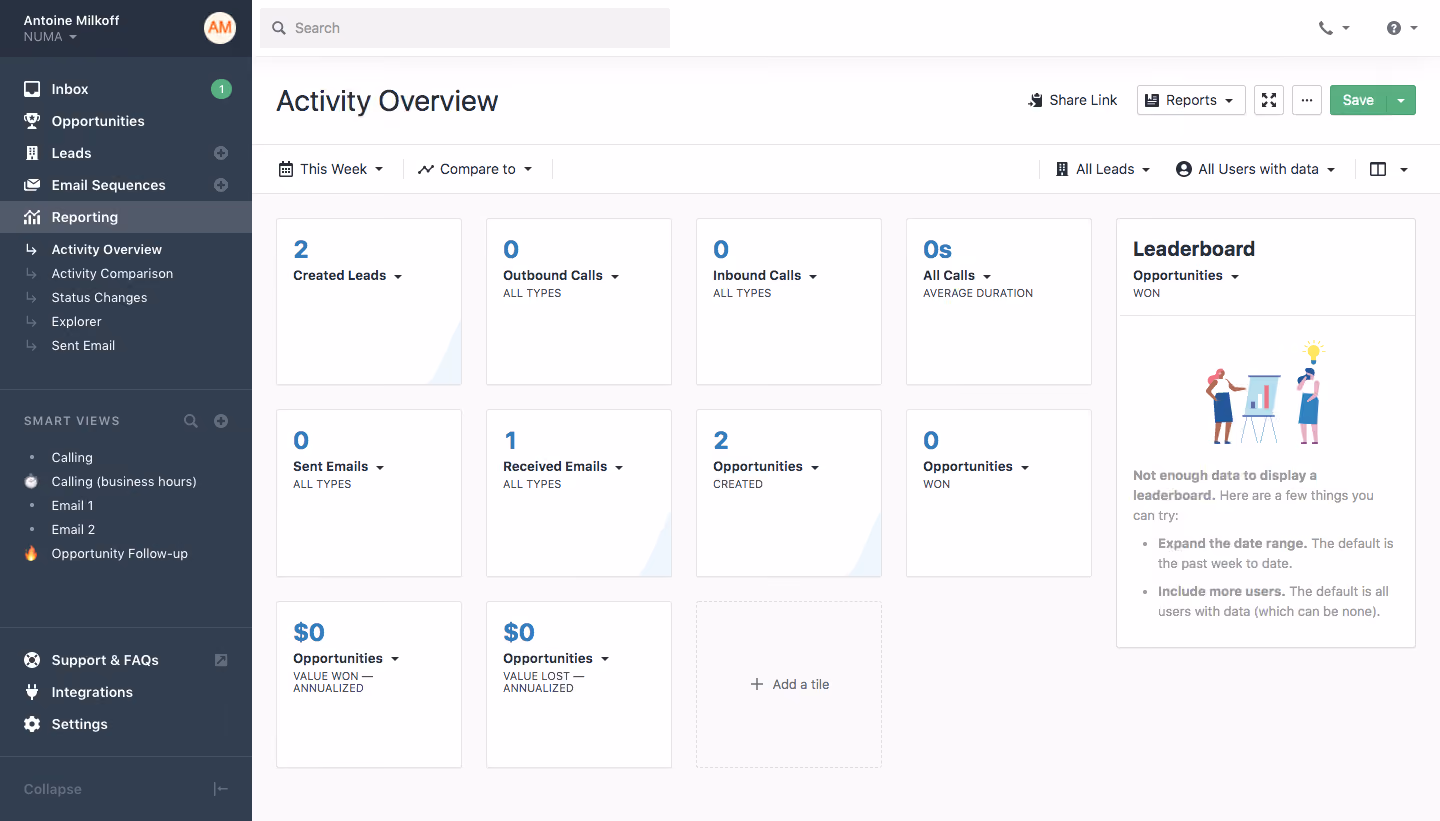
Task: Open the more options ellipsis button
Action: pos(1307,100)
